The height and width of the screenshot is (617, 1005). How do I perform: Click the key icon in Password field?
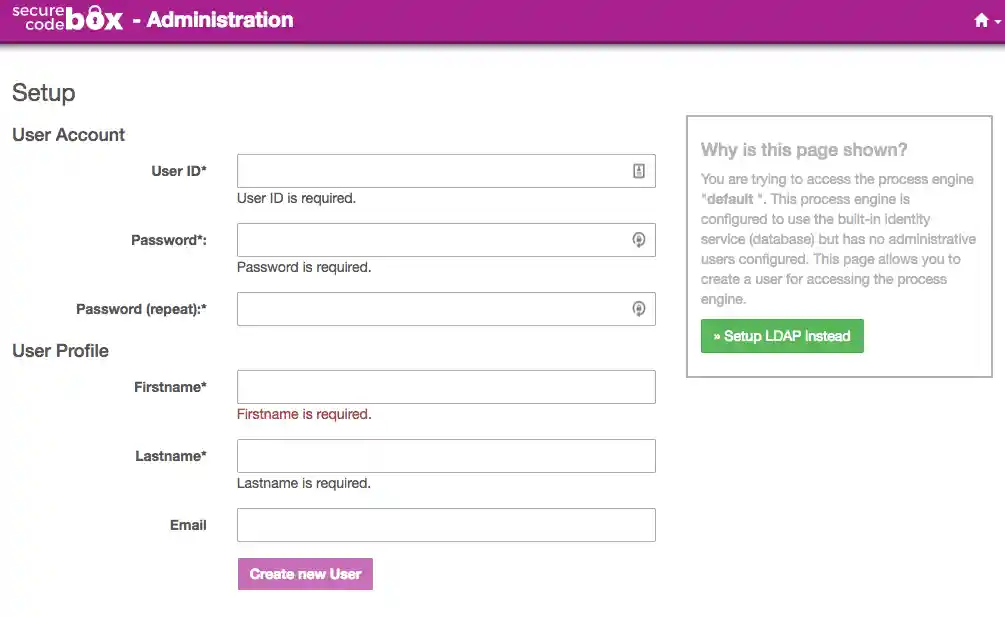(x=639, y=240)
